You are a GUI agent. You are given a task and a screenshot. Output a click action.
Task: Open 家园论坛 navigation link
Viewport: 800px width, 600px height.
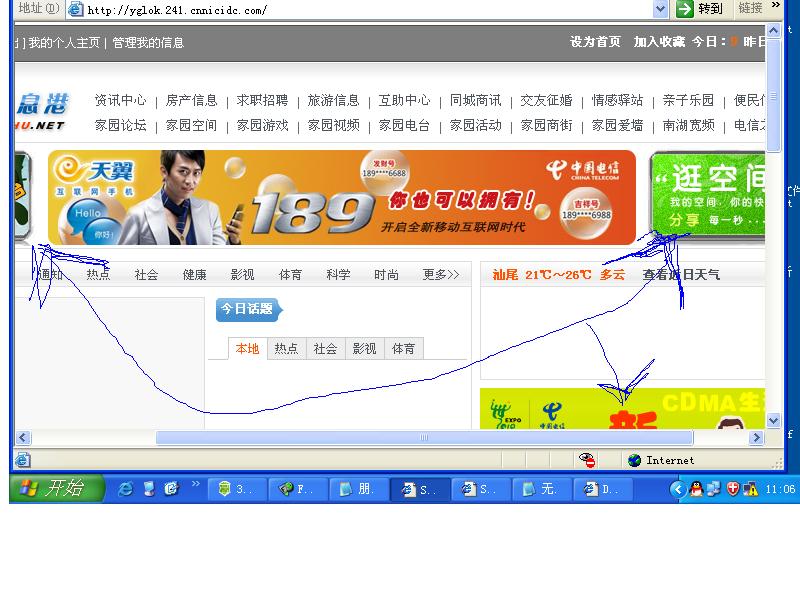click(x=120, y=125)
